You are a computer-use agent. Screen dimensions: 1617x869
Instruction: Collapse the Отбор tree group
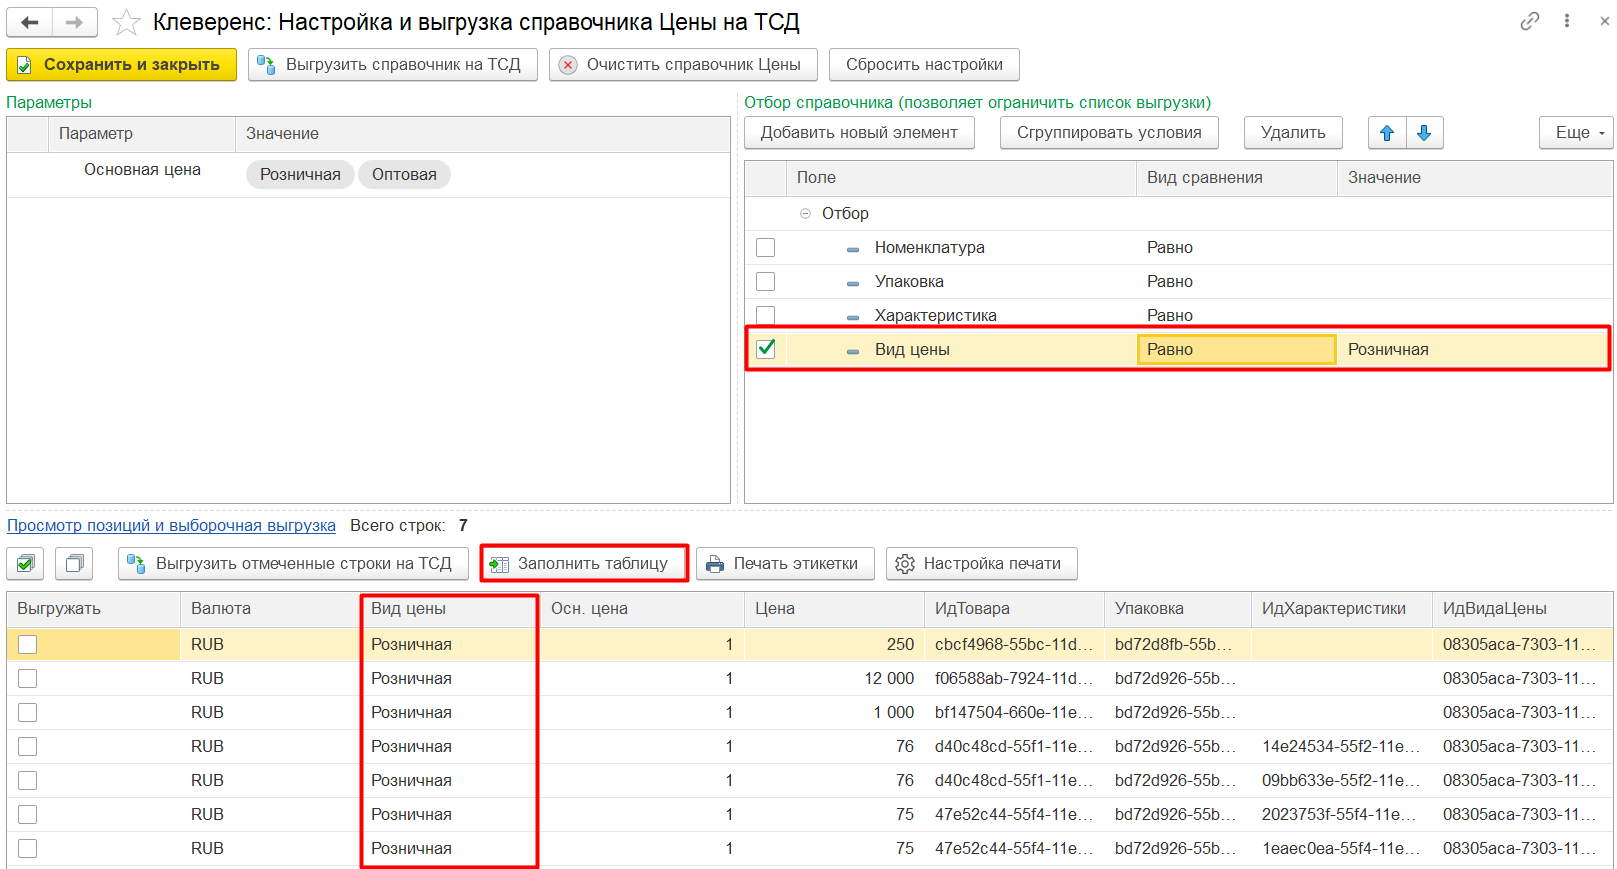805,214
